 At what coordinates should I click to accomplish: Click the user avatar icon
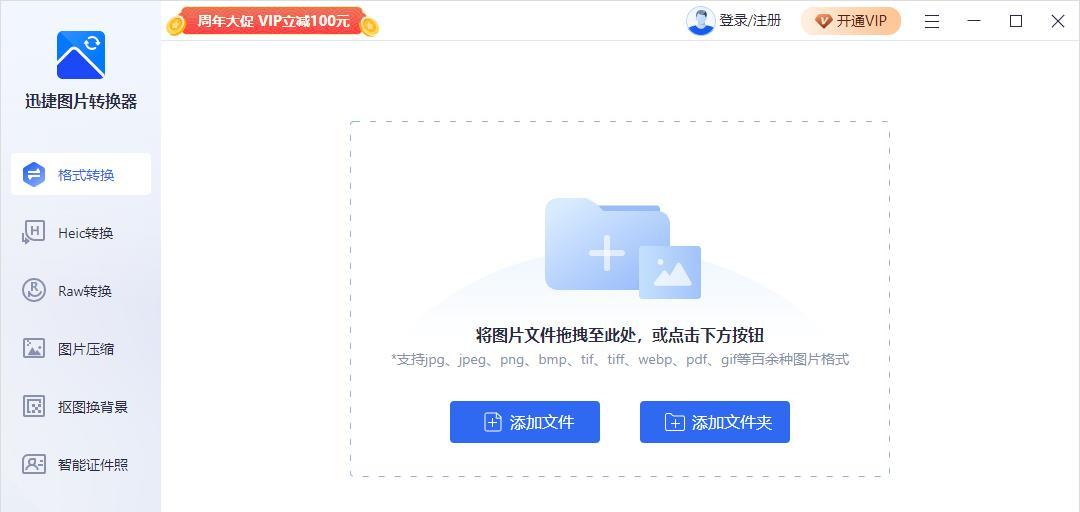click(x=700, y=21)
